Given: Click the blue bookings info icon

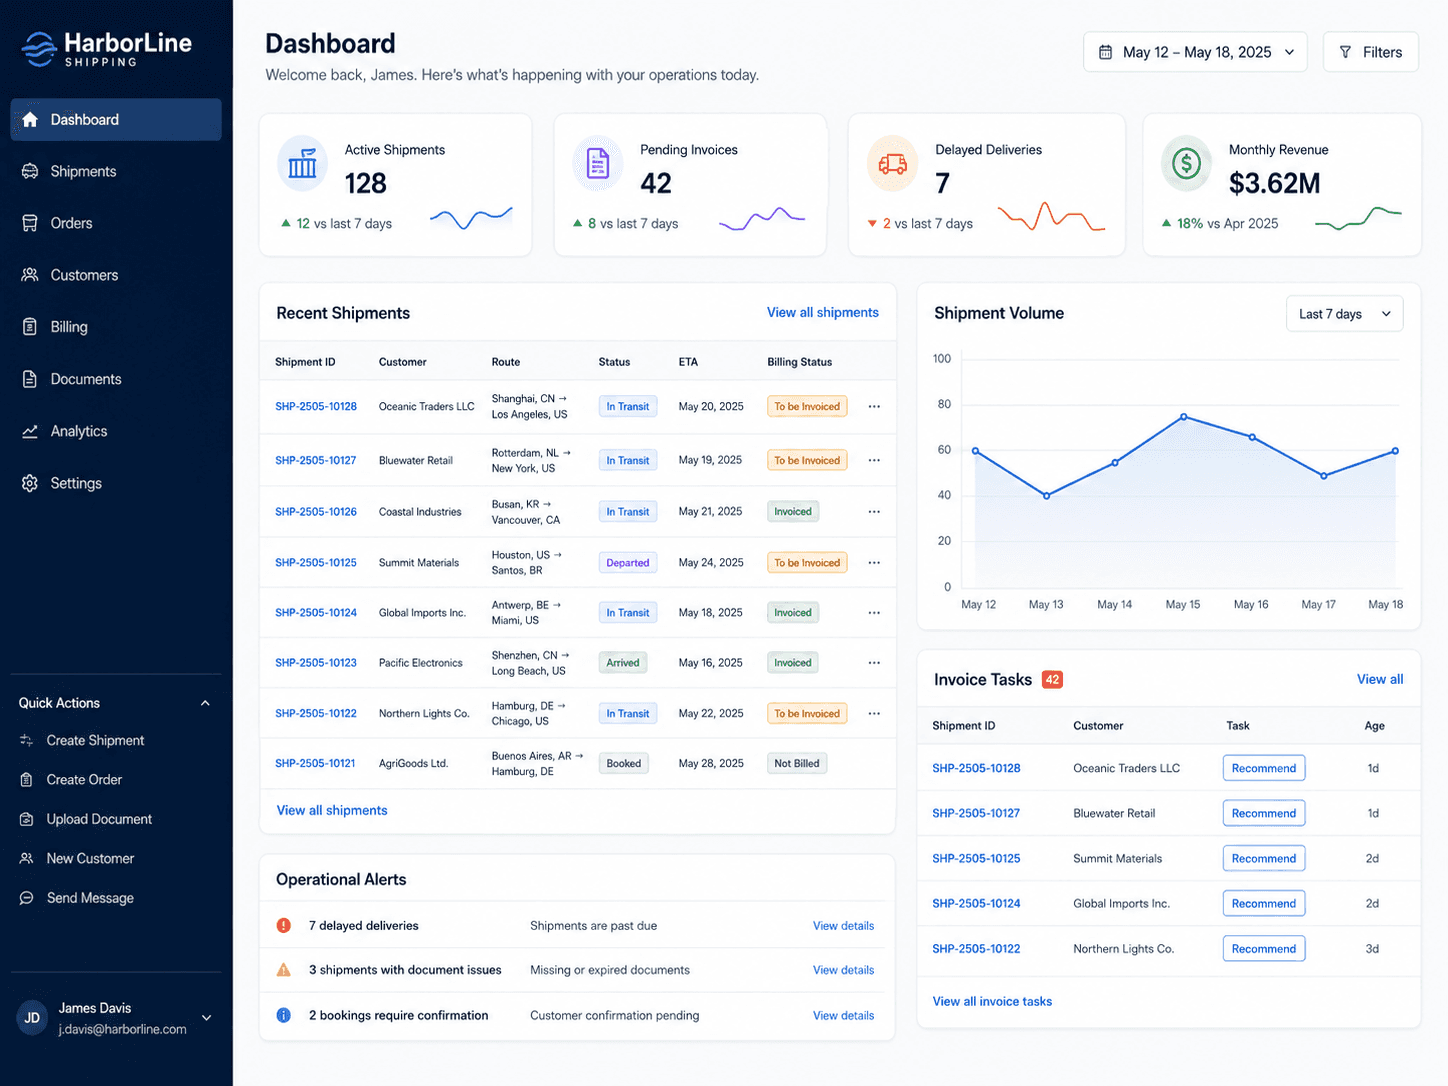Looking at the screenshot, I should pos(284,1015).
